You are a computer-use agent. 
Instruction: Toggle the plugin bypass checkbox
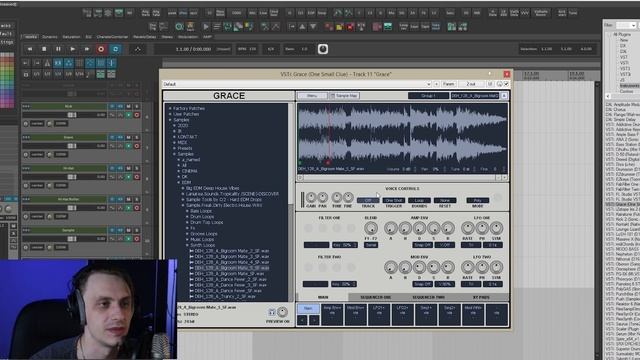tap(507, 84)
